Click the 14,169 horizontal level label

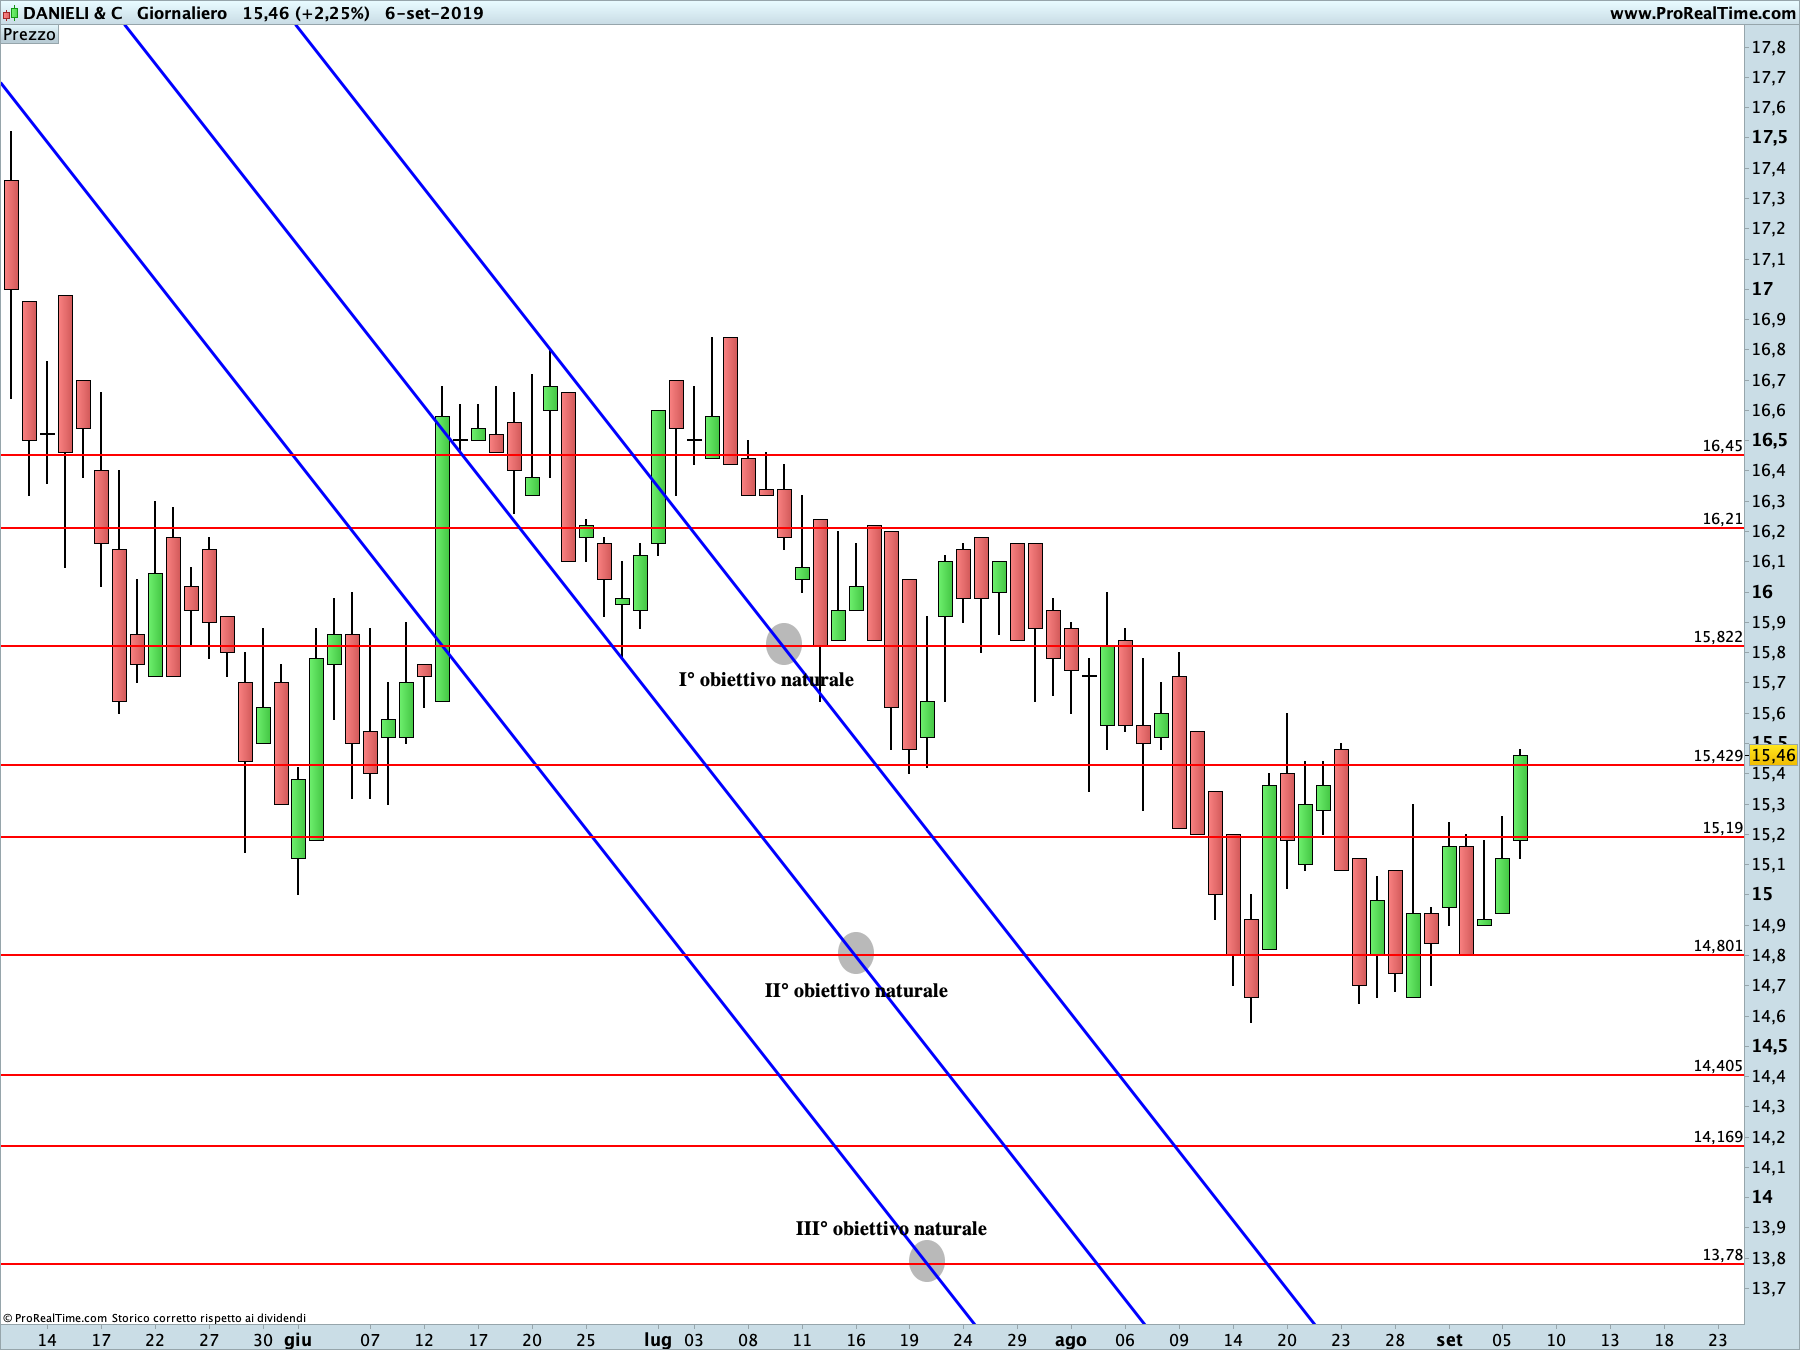pos(1718,1137)
